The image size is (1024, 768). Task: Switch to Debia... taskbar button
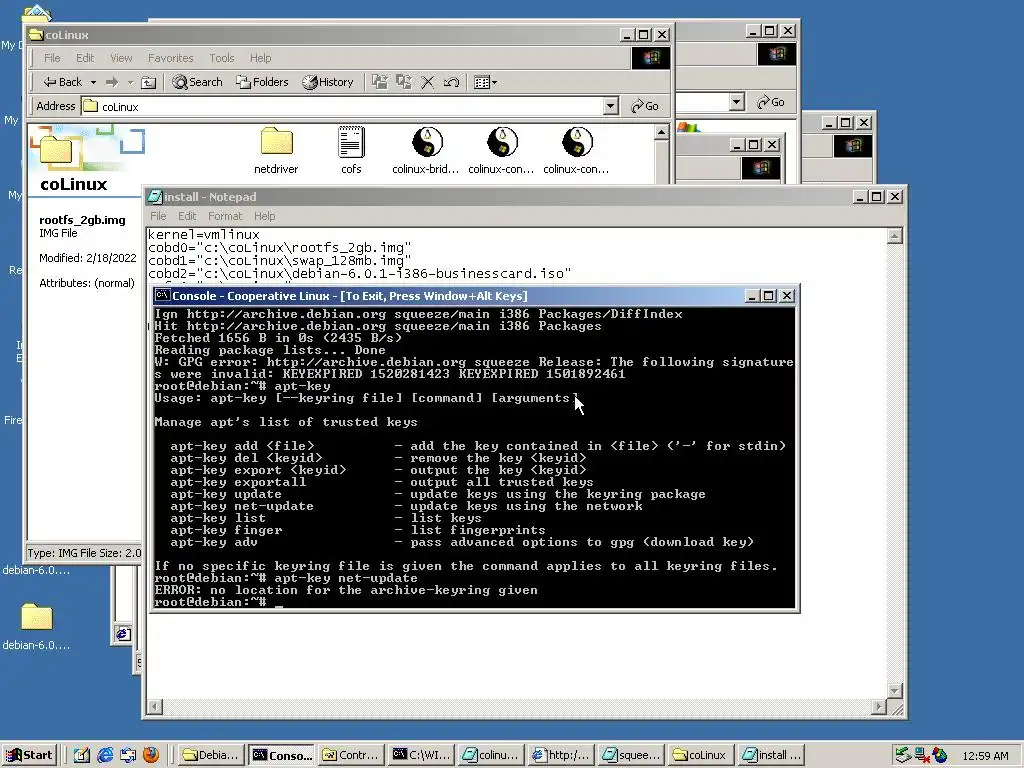coord(210,755)
